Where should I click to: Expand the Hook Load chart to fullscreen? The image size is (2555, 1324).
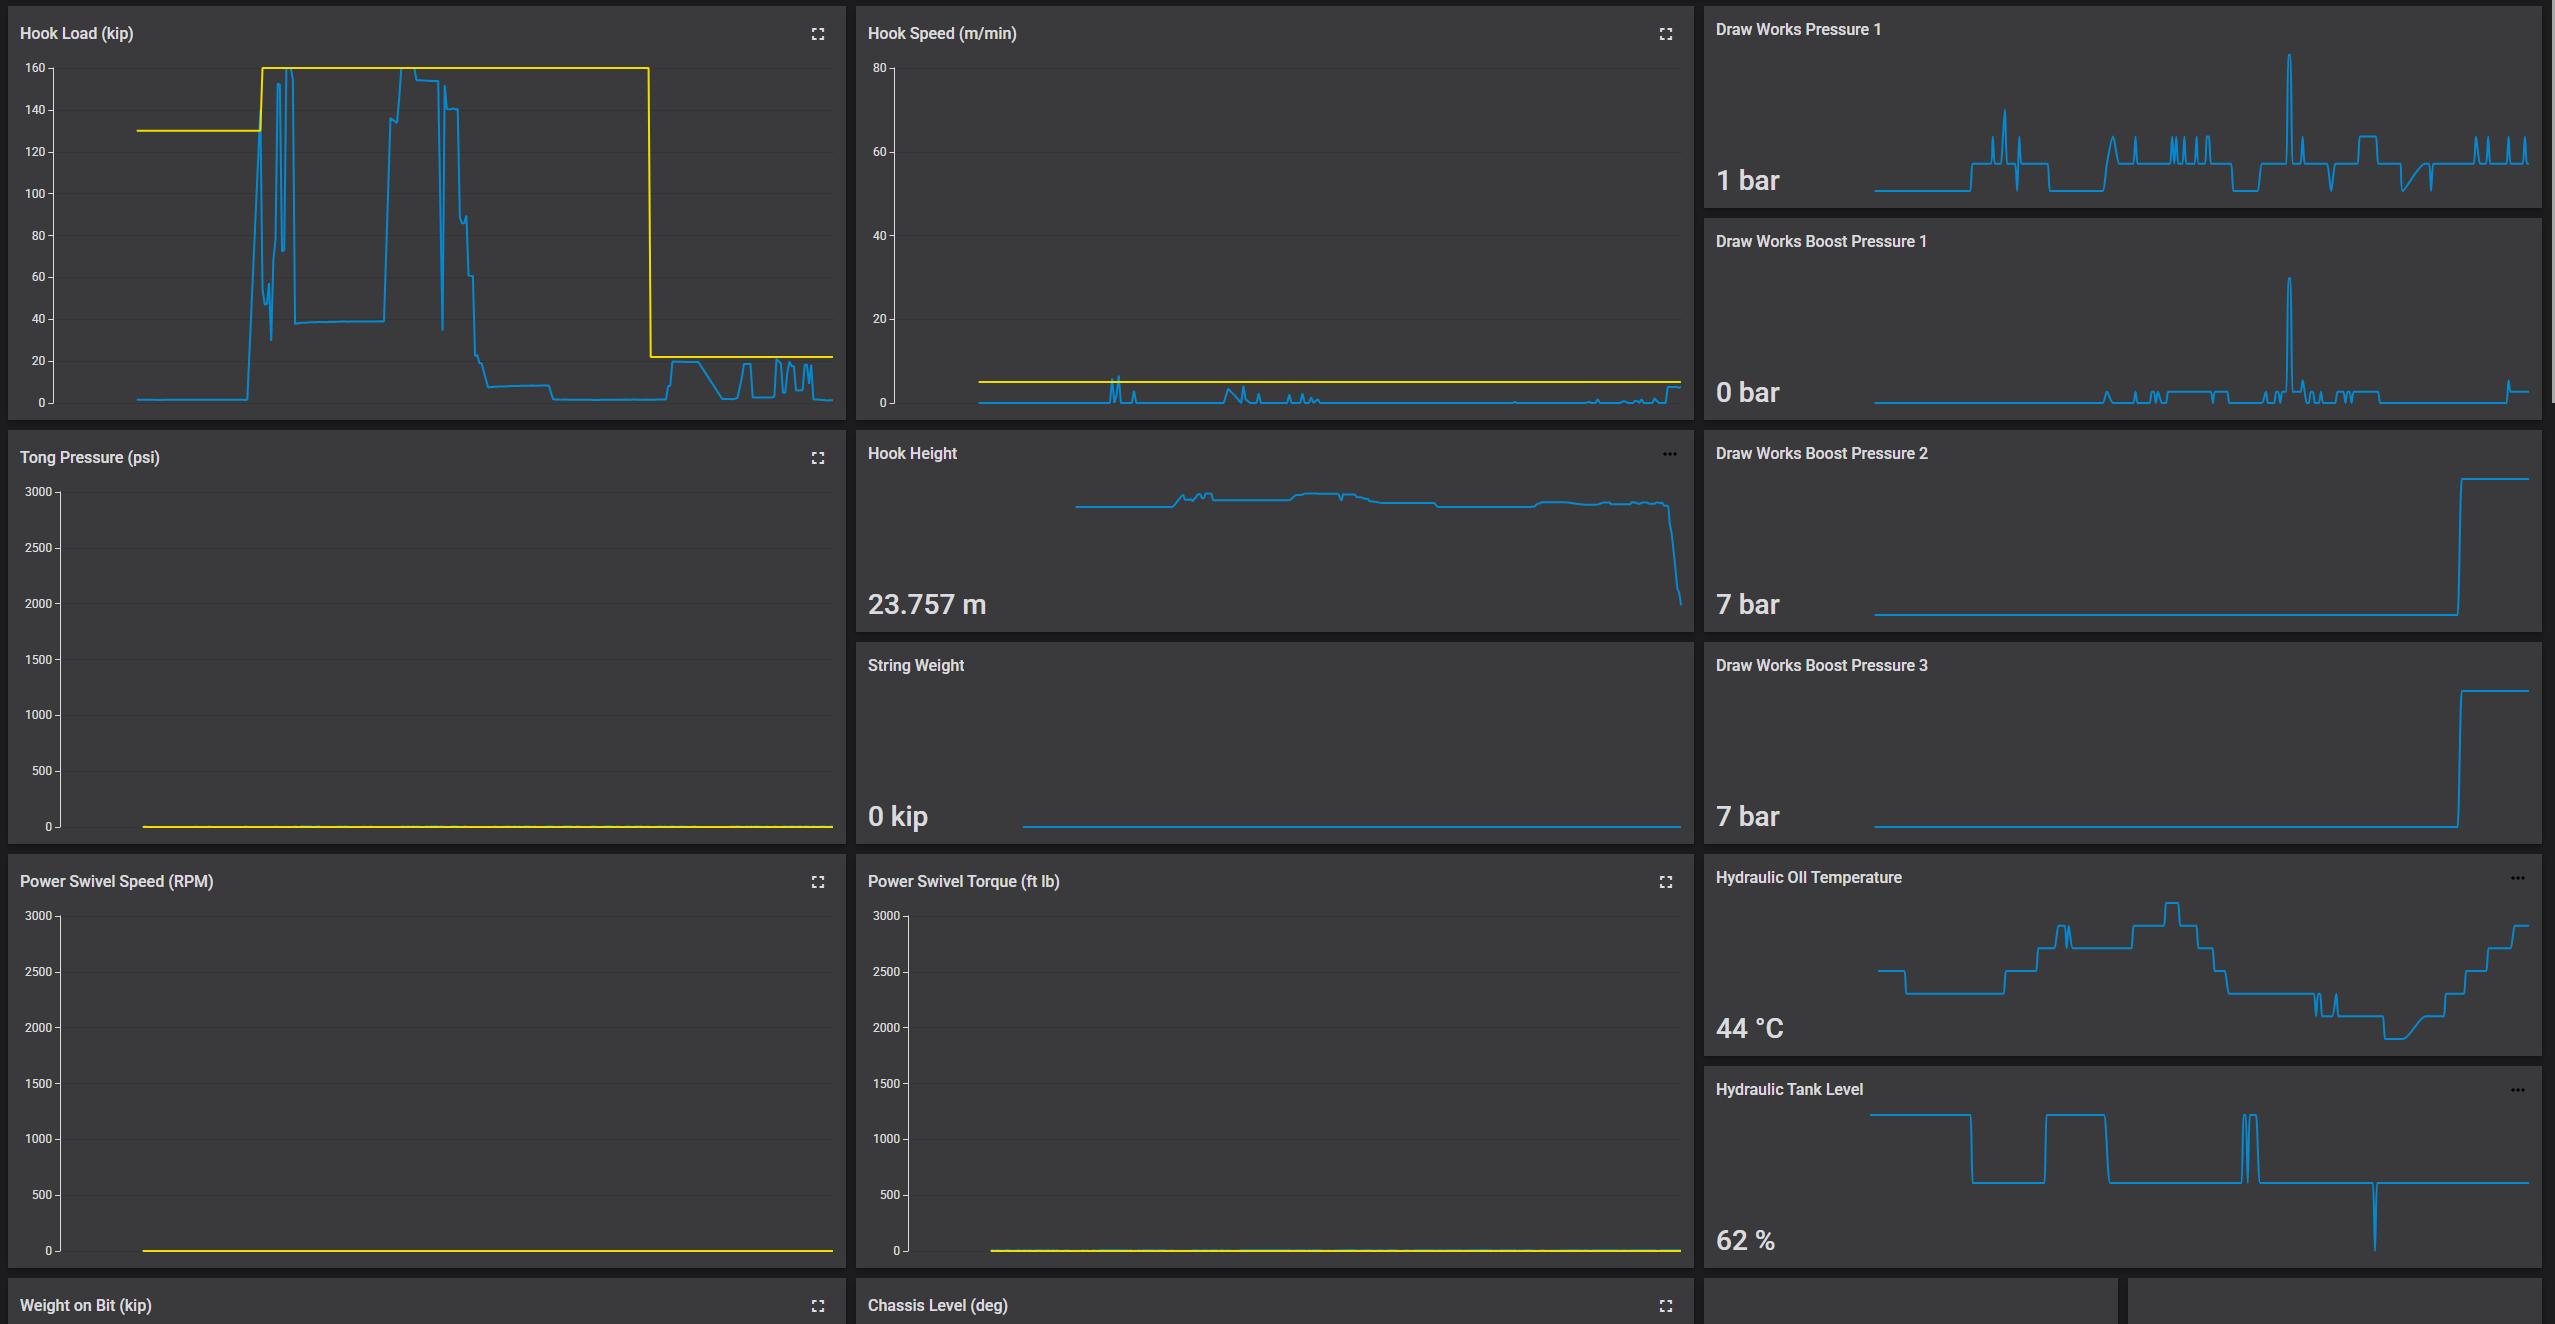[818, 34]
